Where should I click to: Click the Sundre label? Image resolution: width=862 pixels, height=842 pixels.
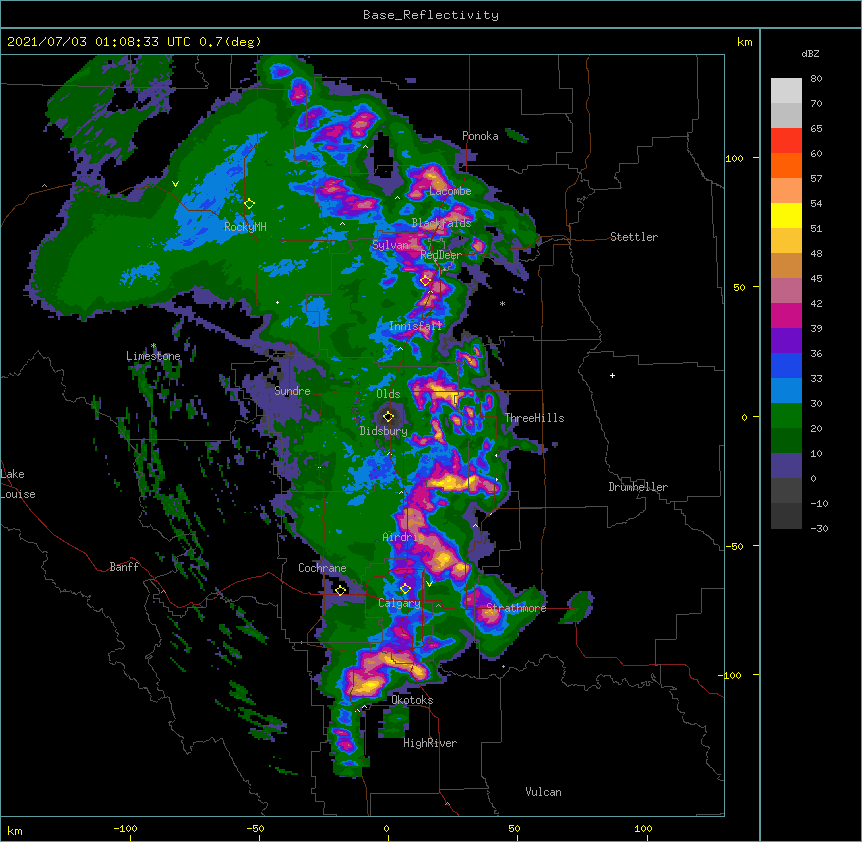click(x=292, y=391)
